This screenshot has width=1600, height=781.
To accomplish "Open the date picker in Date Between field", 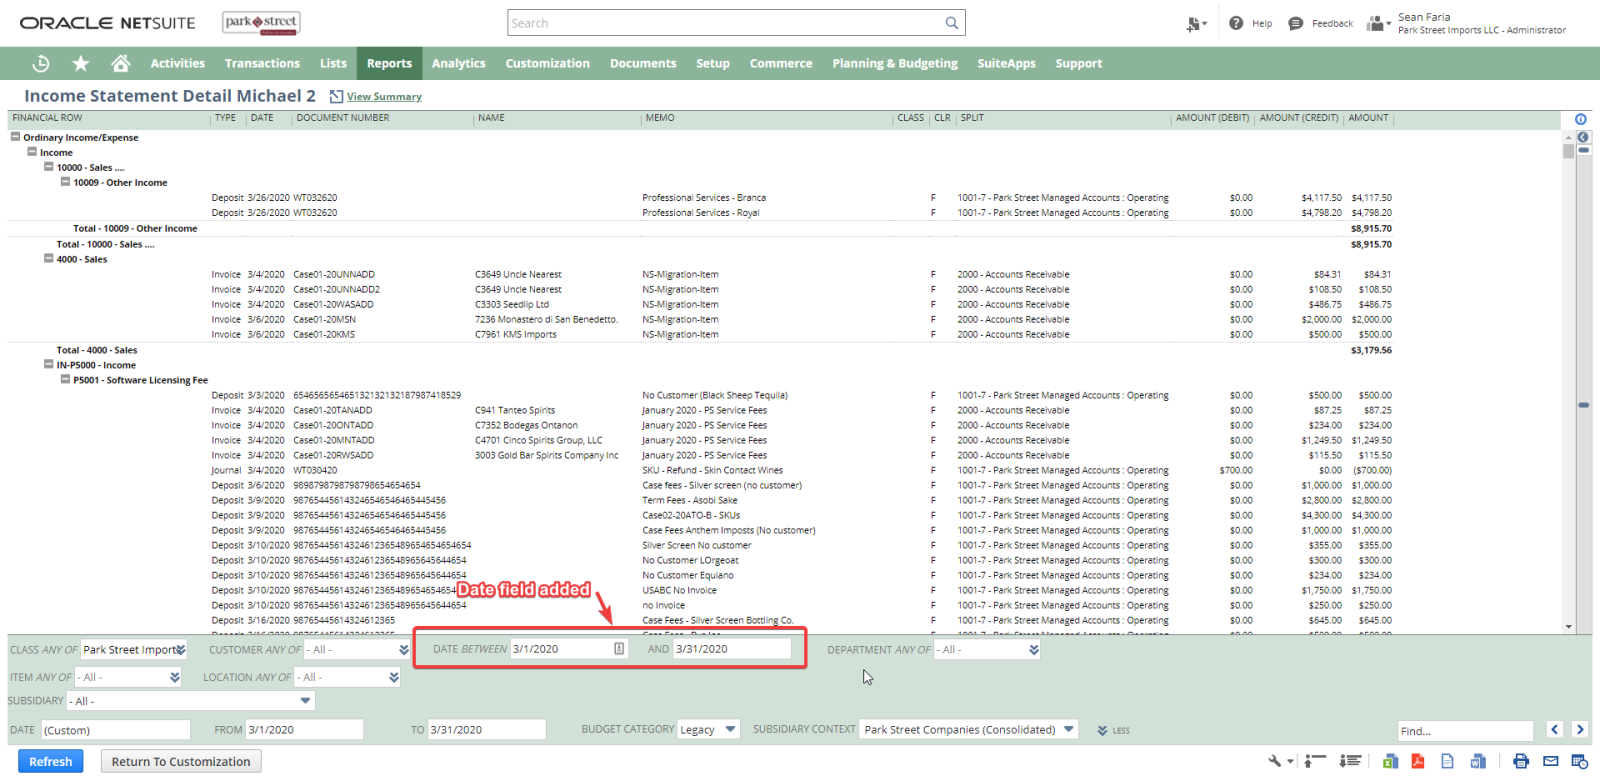I will point(619,649).
